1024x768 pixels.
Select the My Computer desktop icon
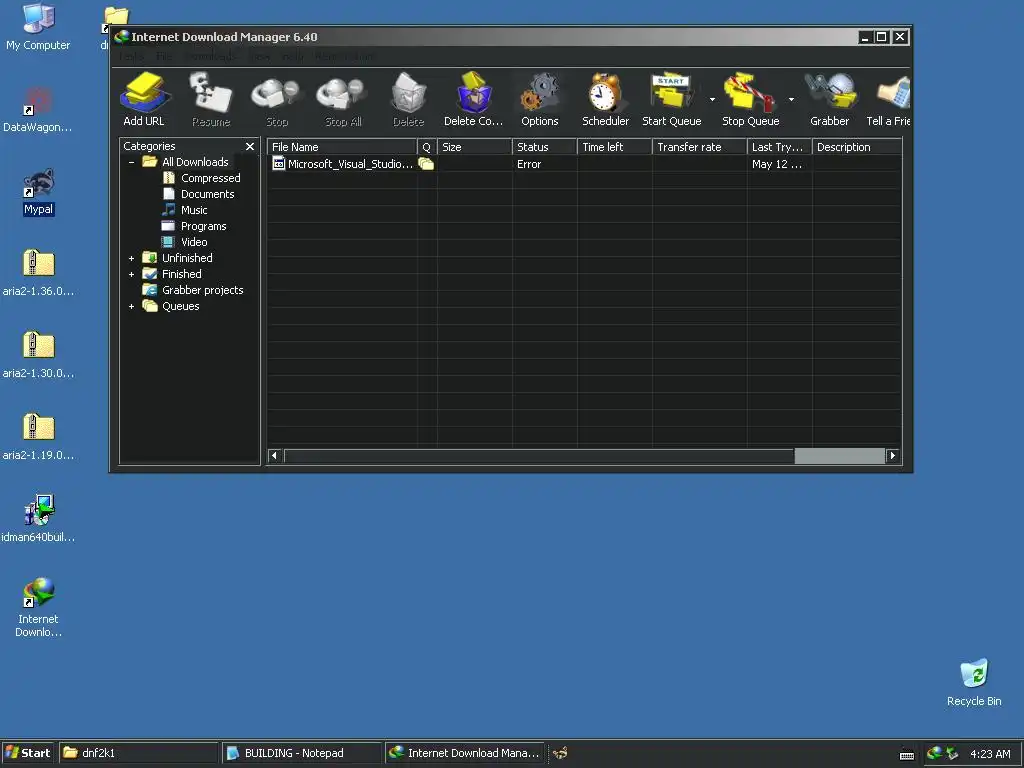(38, 28)
